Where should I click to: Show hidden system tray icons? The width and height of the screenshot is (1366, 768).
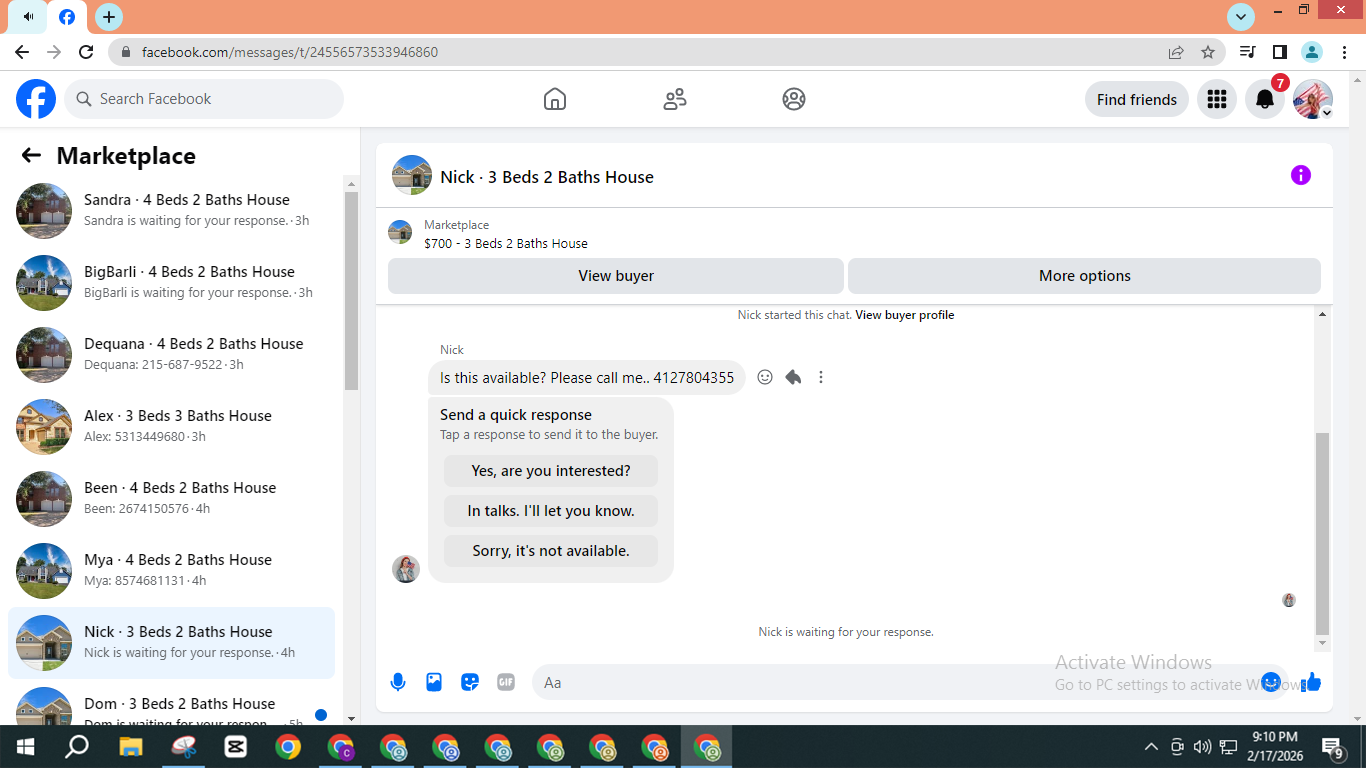[x=1151, y=747]
